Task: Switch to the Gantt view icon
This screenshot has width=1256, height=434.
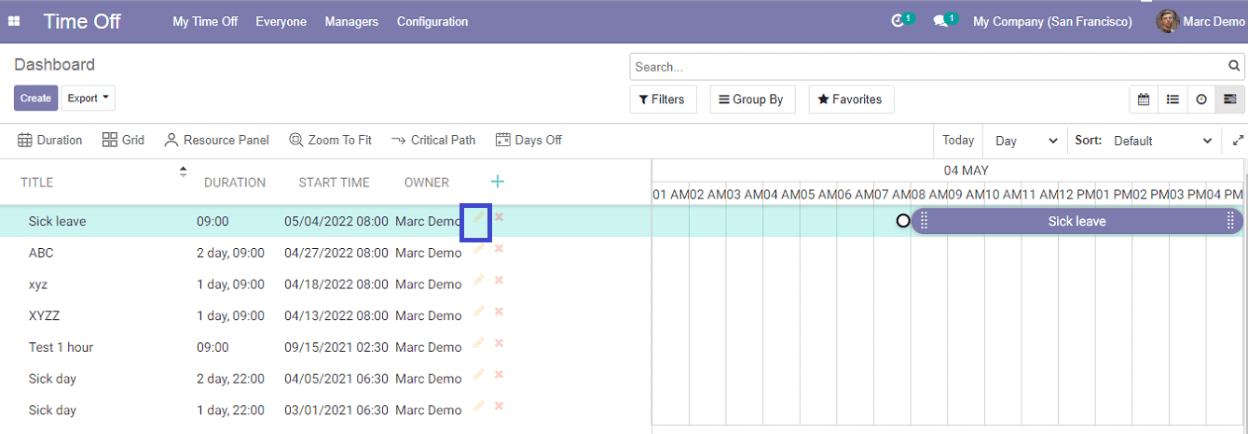Action: point(1230,99)
